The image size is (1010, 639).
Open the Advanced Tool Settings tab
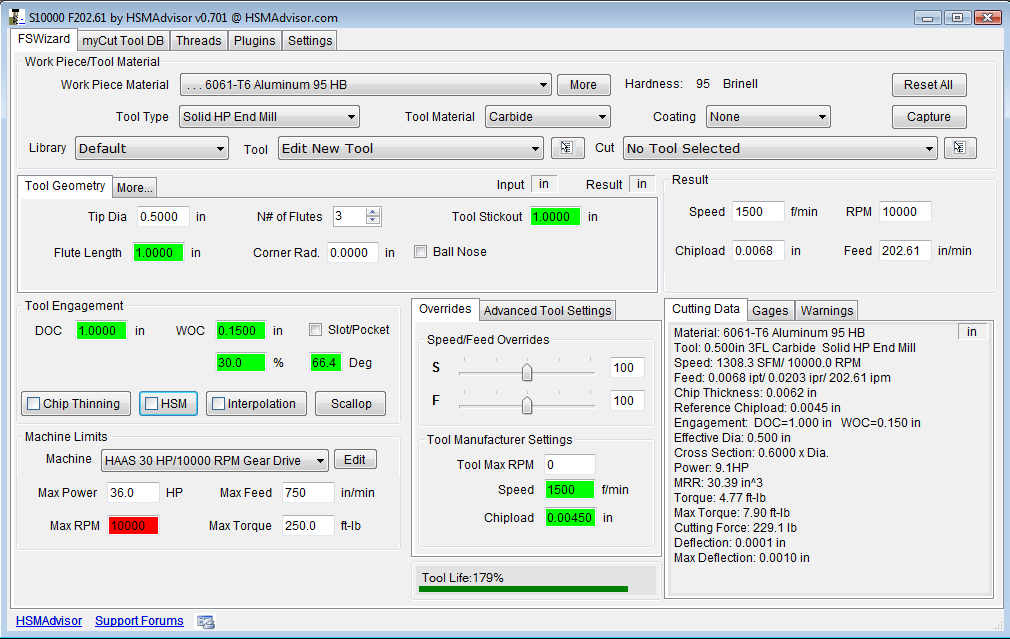548,311
